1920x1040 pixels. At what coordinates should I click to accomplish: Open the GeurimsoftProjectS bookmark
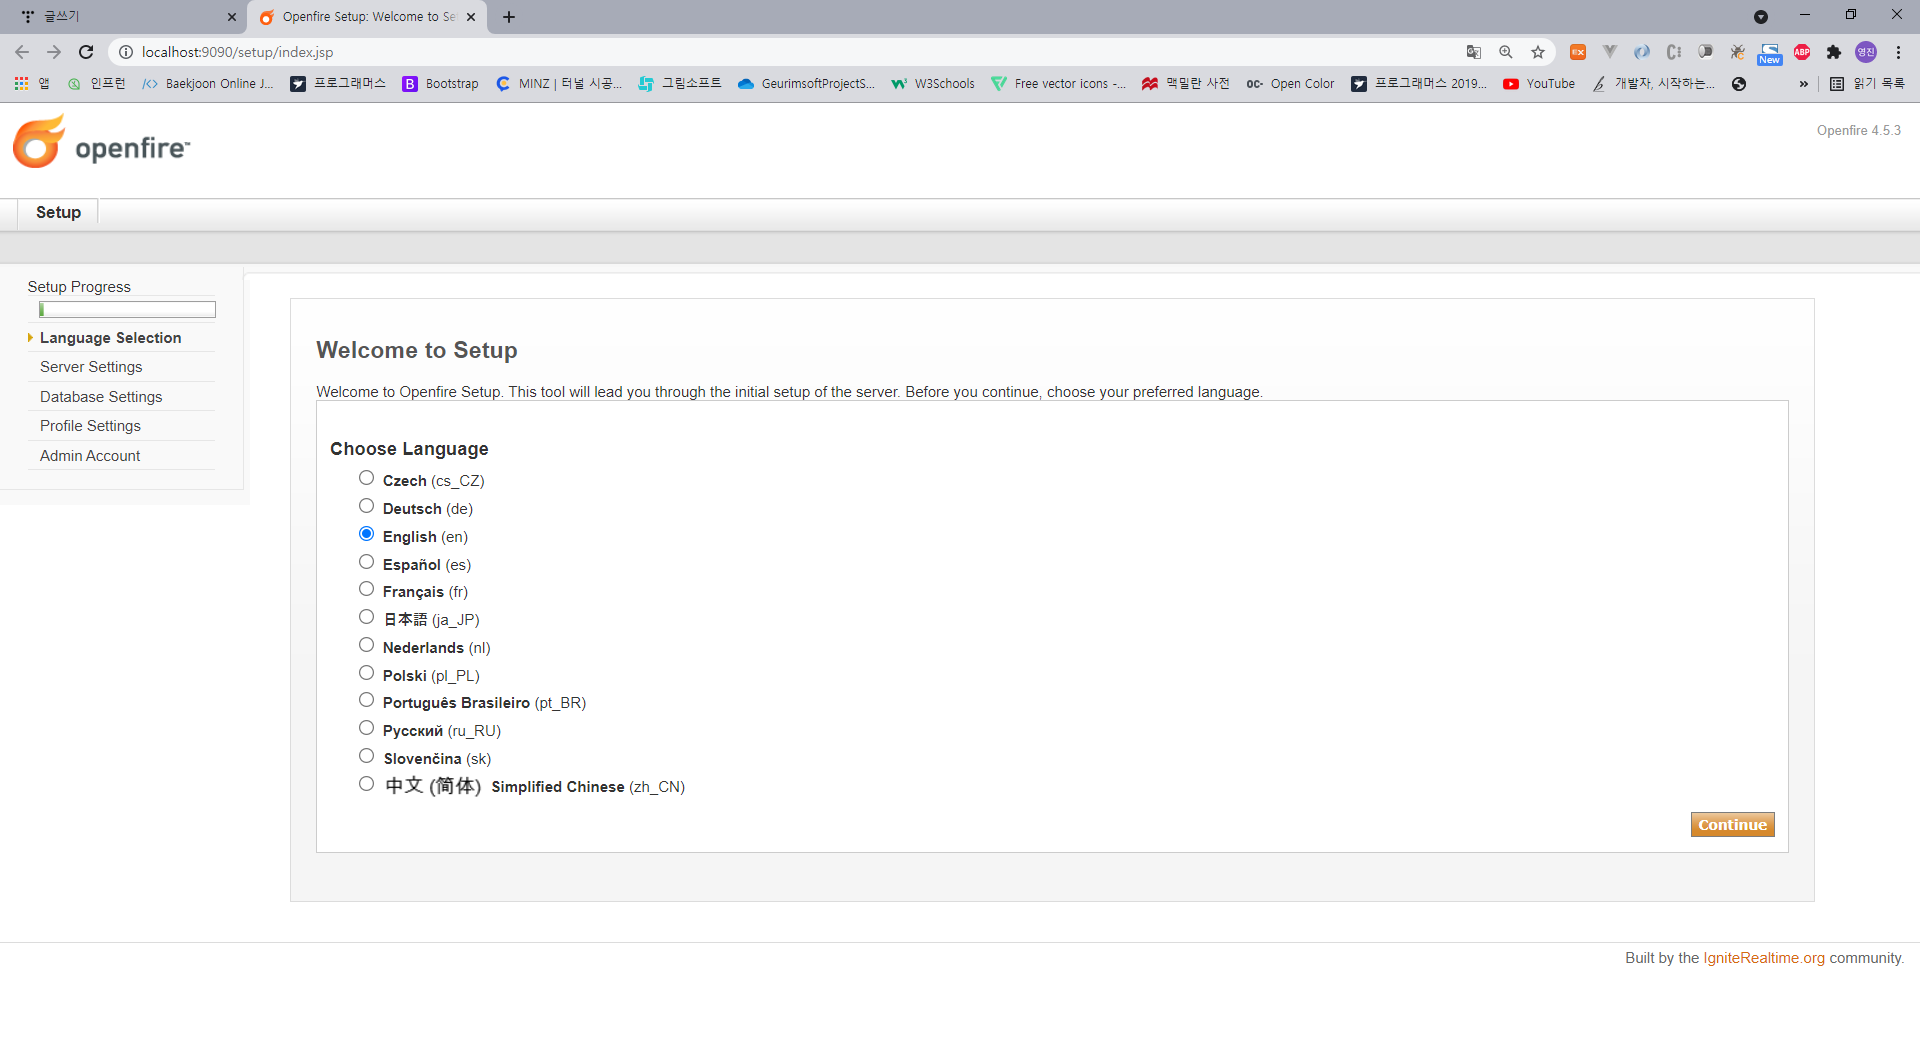(x=807, y=84)
